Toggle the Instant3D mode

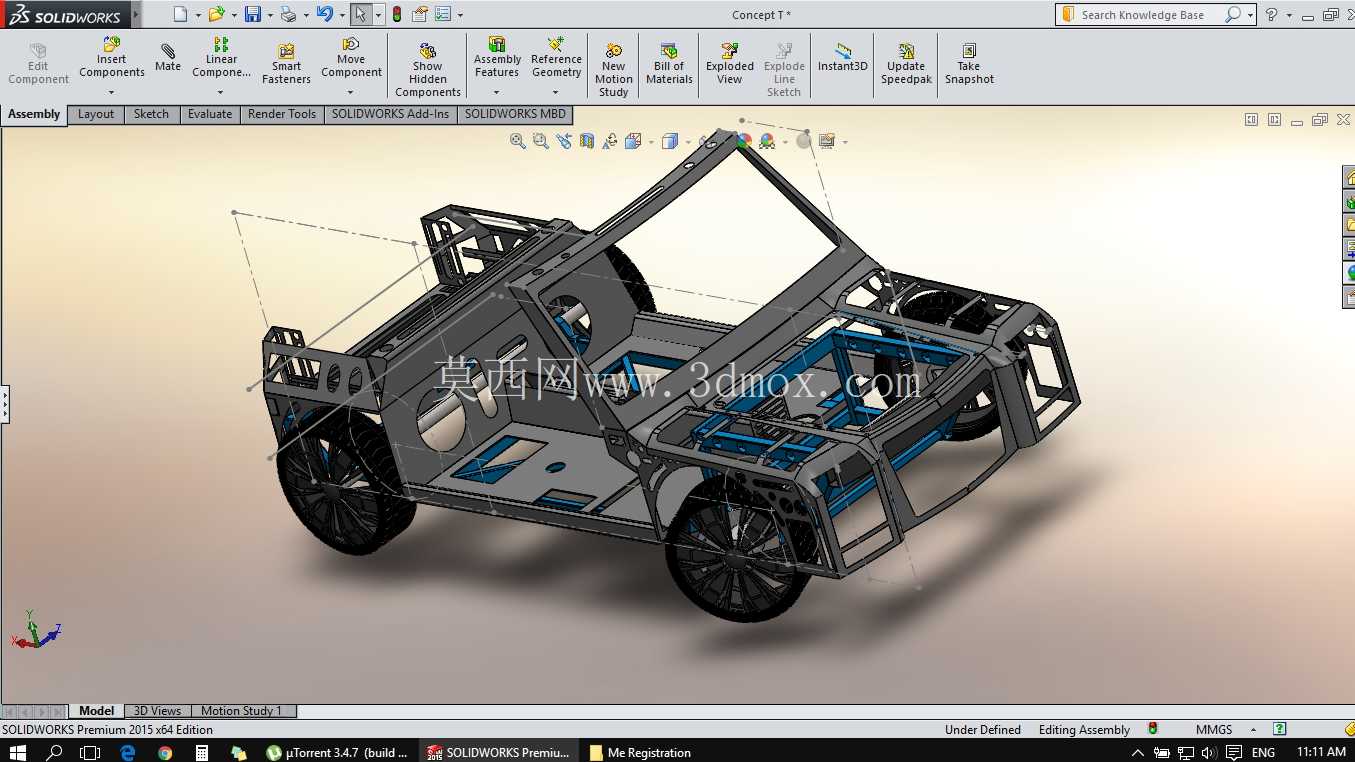coord(843,58)
